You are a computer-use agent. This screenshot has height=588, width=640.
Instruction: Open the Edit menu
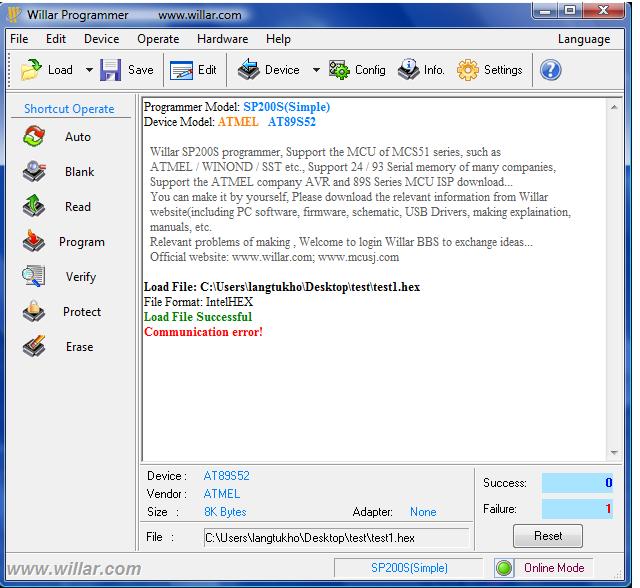click(56, 39)
